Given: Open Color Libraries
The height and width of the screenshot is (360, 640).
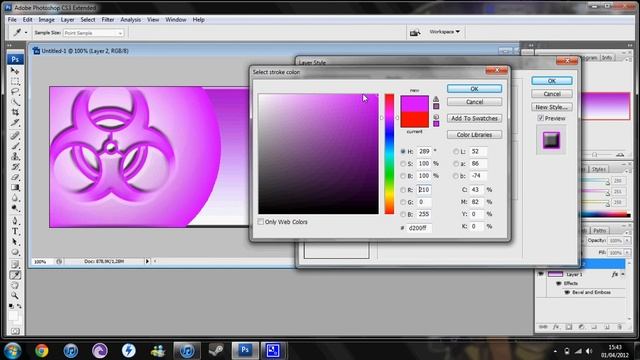Looking at the screenshot, I should click(x=474, y=134).
